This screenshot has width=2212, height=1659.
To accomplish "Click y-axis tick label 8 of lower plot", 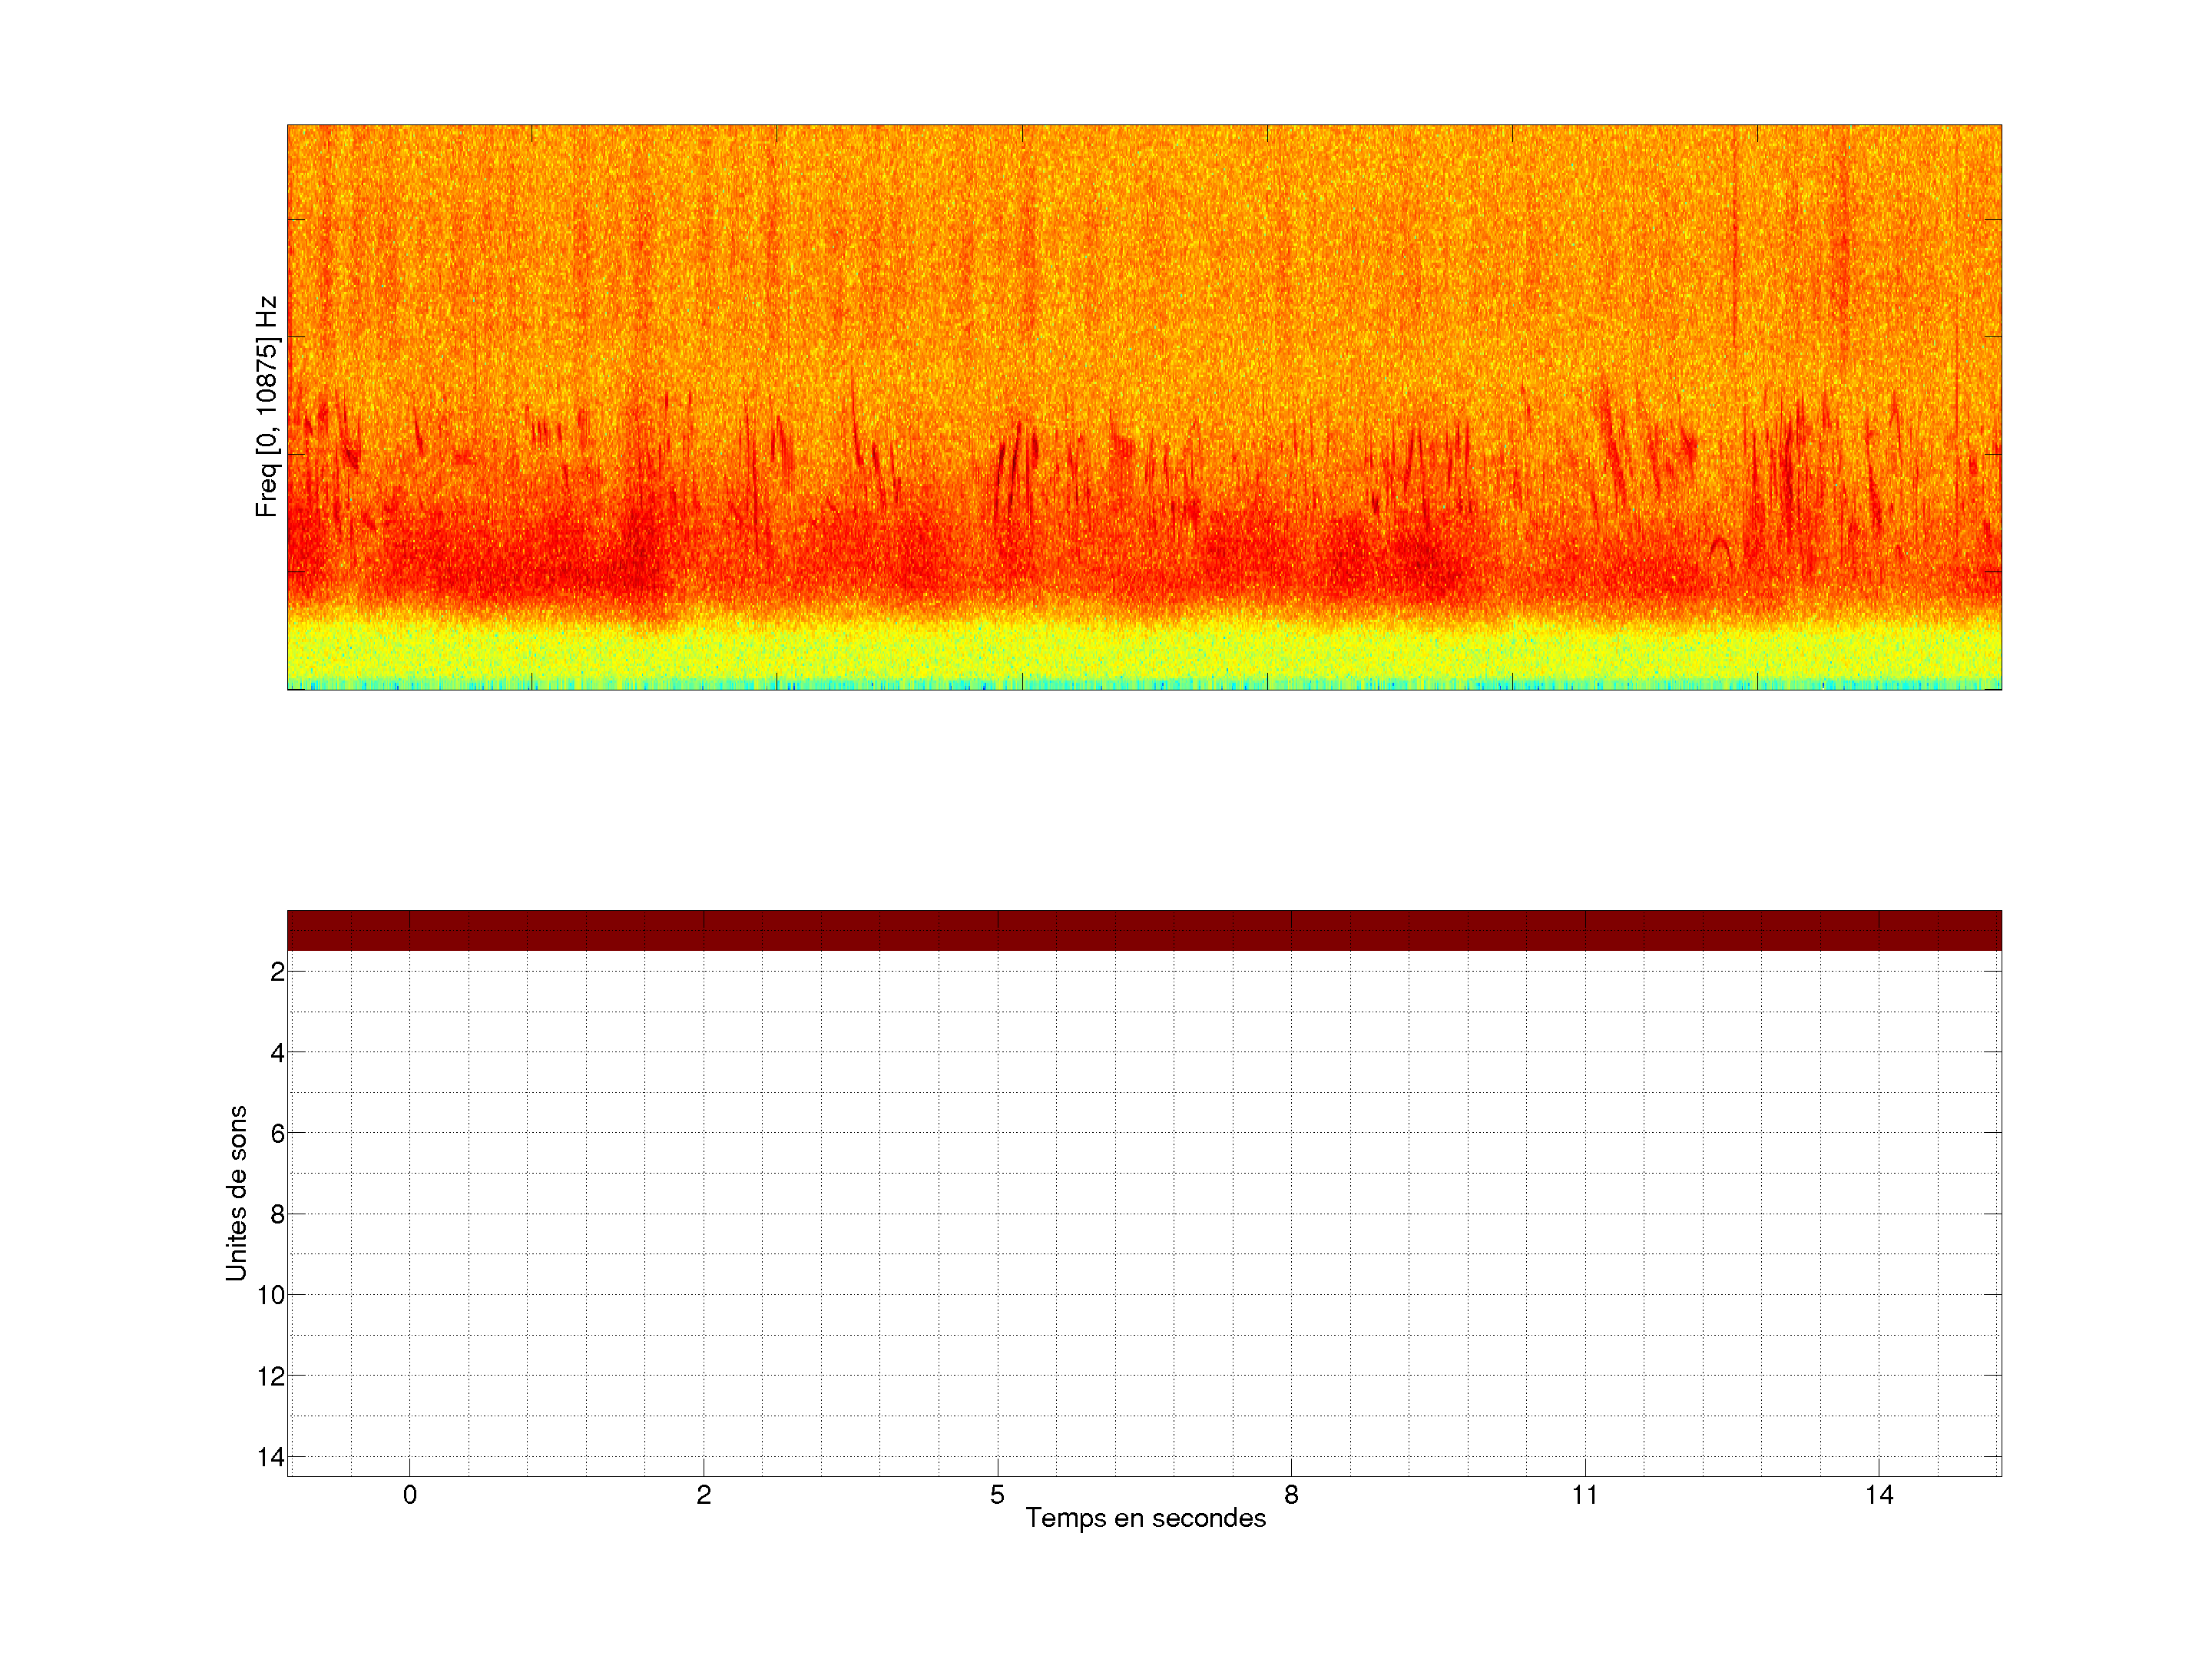I will pyautogui.click(x=277, y=1215).
